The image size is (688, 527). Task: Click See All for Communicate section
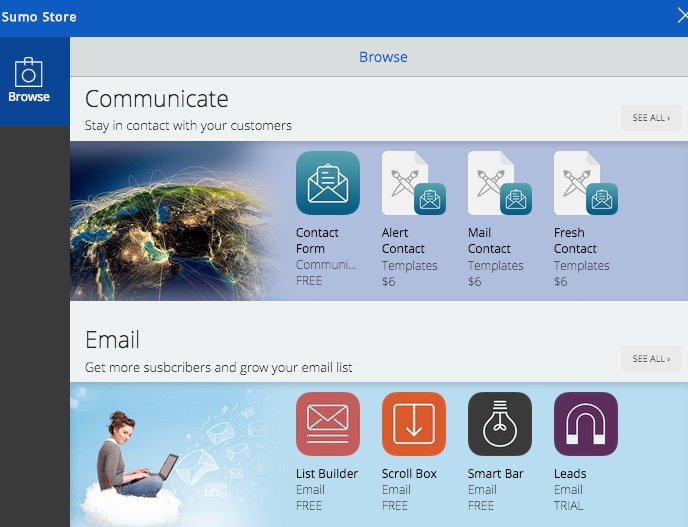pos(651,118)
